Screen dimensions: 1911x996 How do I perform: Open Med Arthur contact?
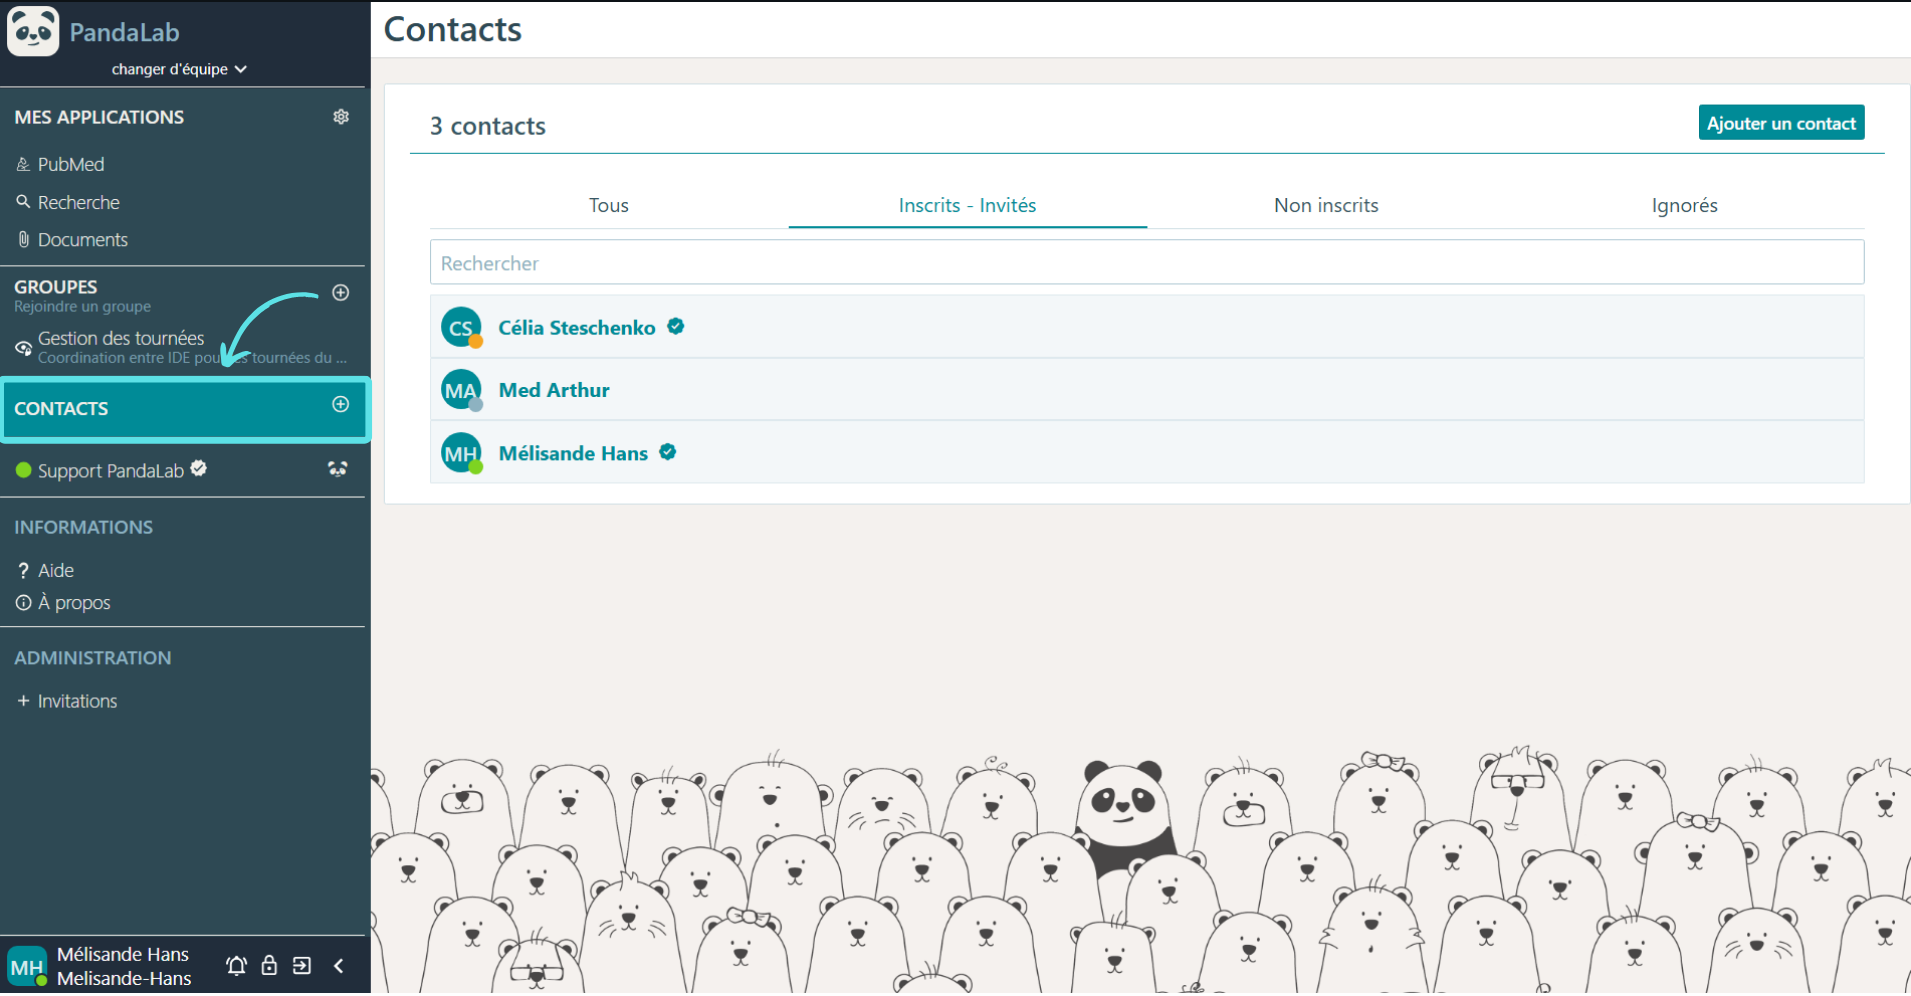point(1147,390)
